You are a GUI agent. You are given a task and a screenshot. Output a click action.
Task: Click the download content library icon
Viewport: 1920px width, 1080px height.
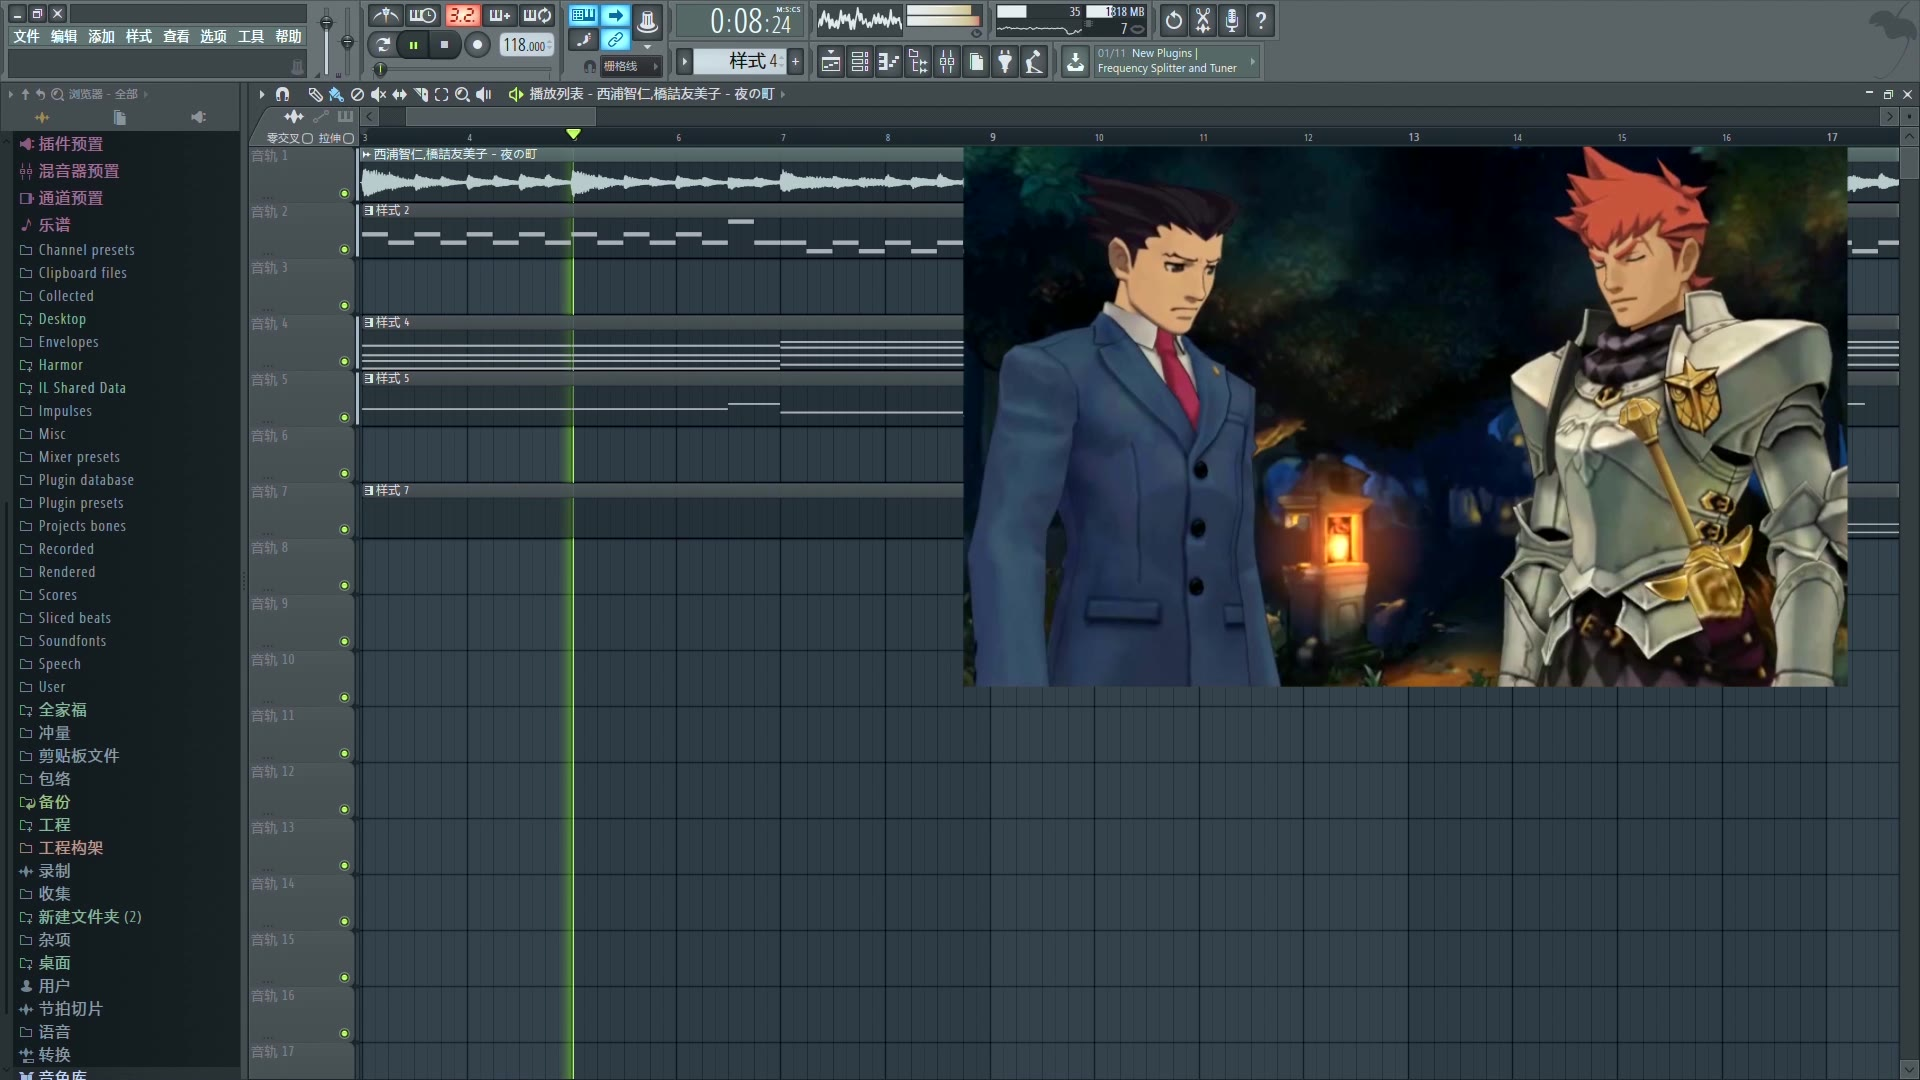click(1075, 62)
